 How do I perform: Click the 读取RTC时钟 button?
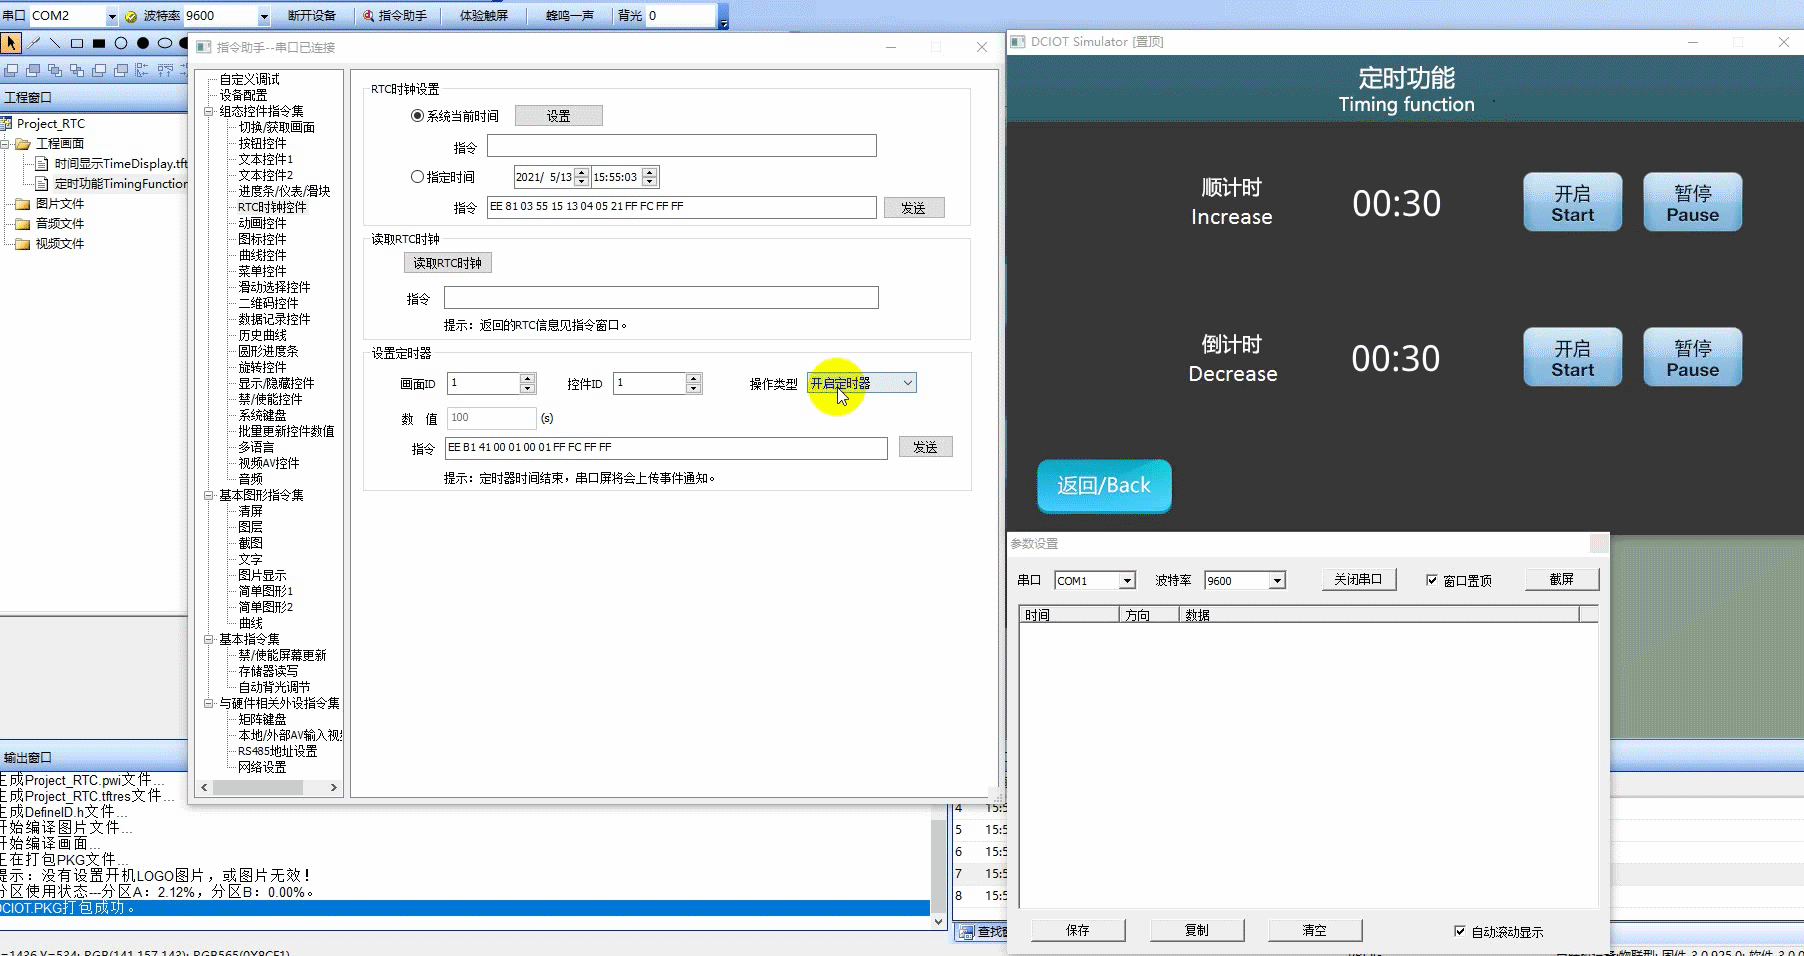point(447,263)
